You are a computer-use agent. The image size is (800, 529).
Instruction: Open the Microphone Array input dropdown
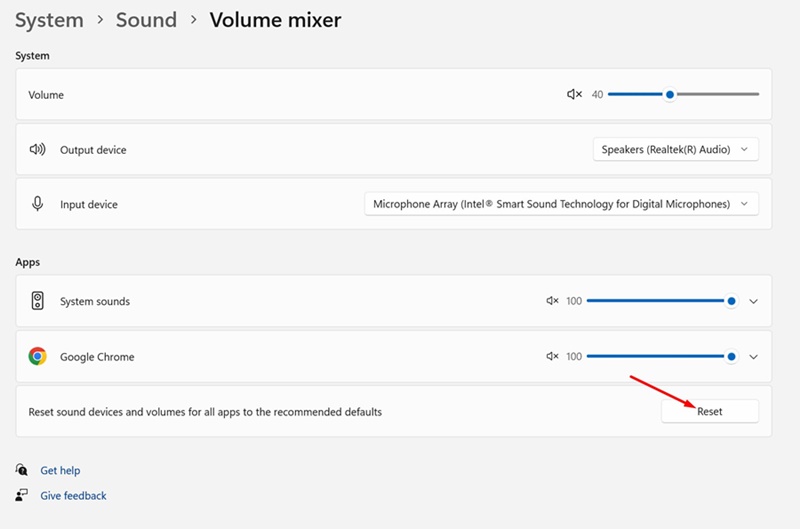pyautogui.click(x=560, y=204)
